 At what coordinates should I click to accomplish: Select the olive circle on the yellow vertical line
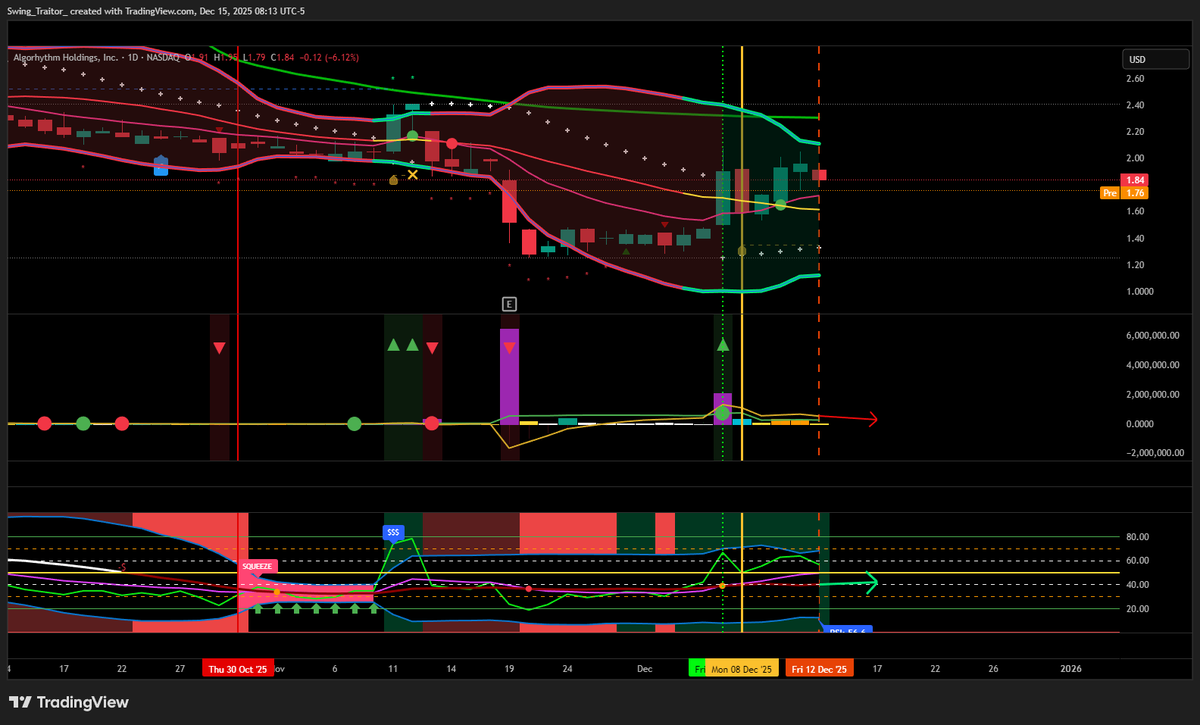(x=742, y=252)
